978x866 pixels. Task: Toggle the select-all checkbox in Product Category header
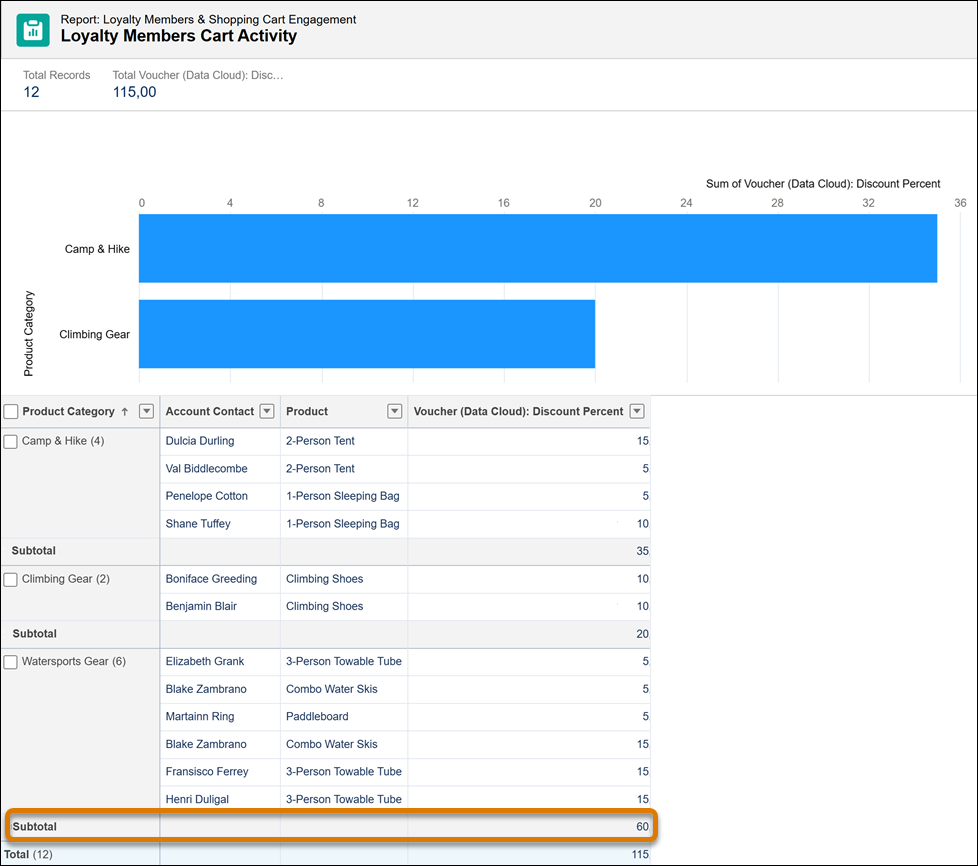point(11,412)
